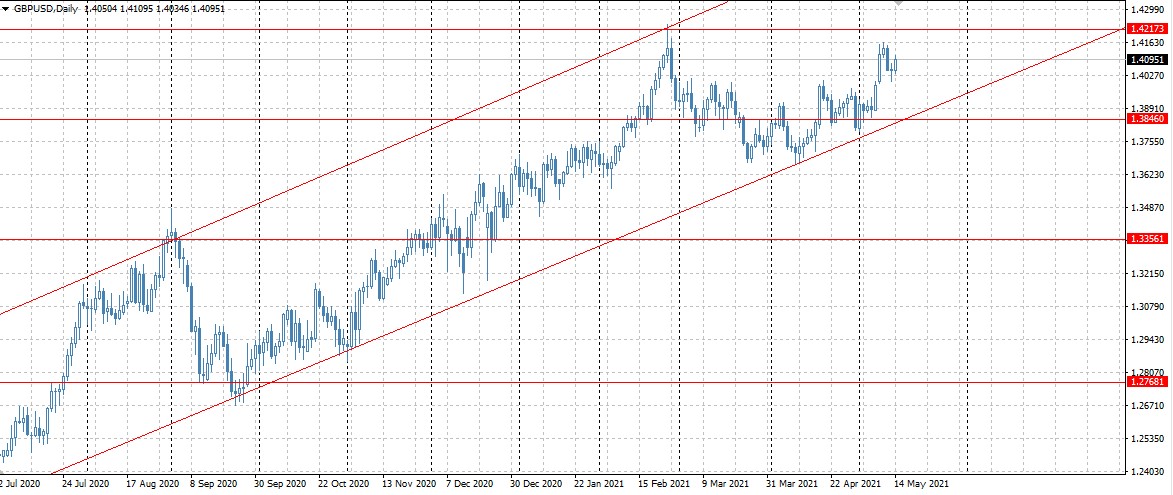Click the 31 Mar 2021 date label
Screen dimensions: 1173x495
tap(794, 484)
